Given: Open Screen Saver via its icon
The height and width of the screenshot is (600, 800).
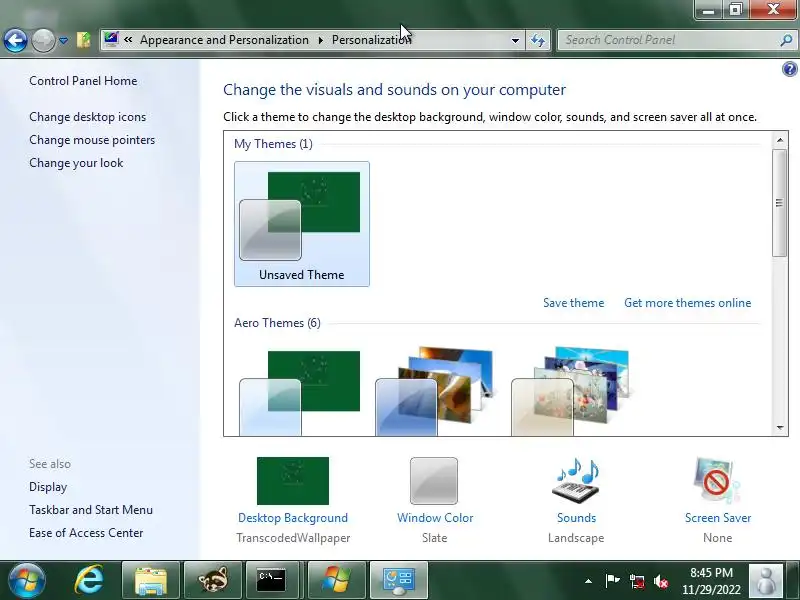Looking at the screenshot, I should click(717, 481).
